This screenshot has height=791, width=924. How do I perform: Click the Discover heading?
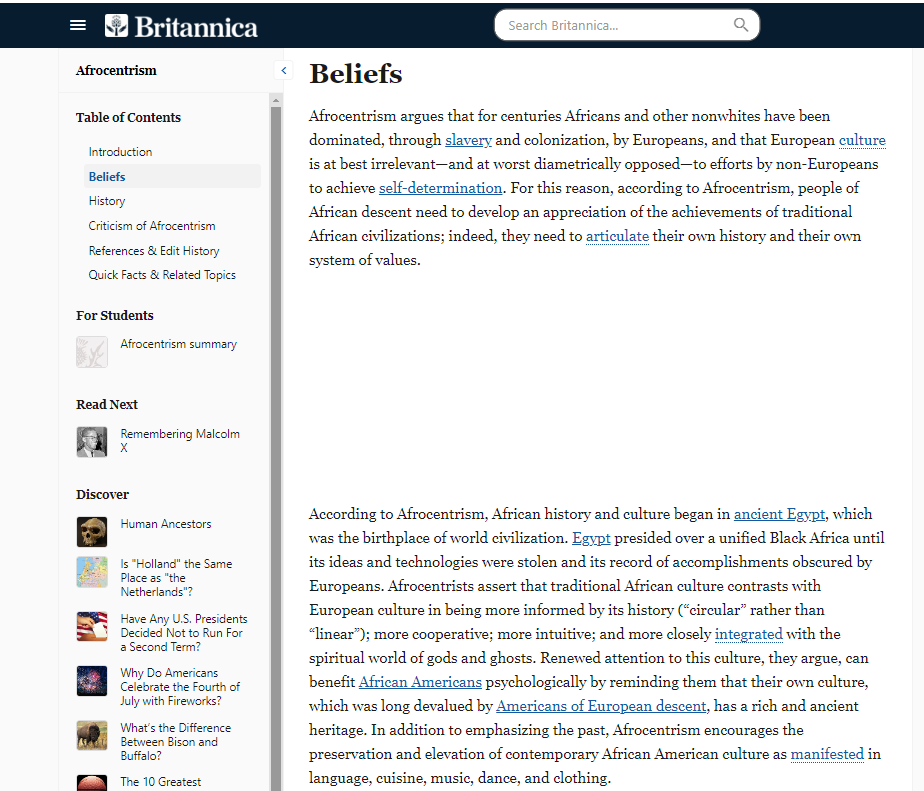102,495
